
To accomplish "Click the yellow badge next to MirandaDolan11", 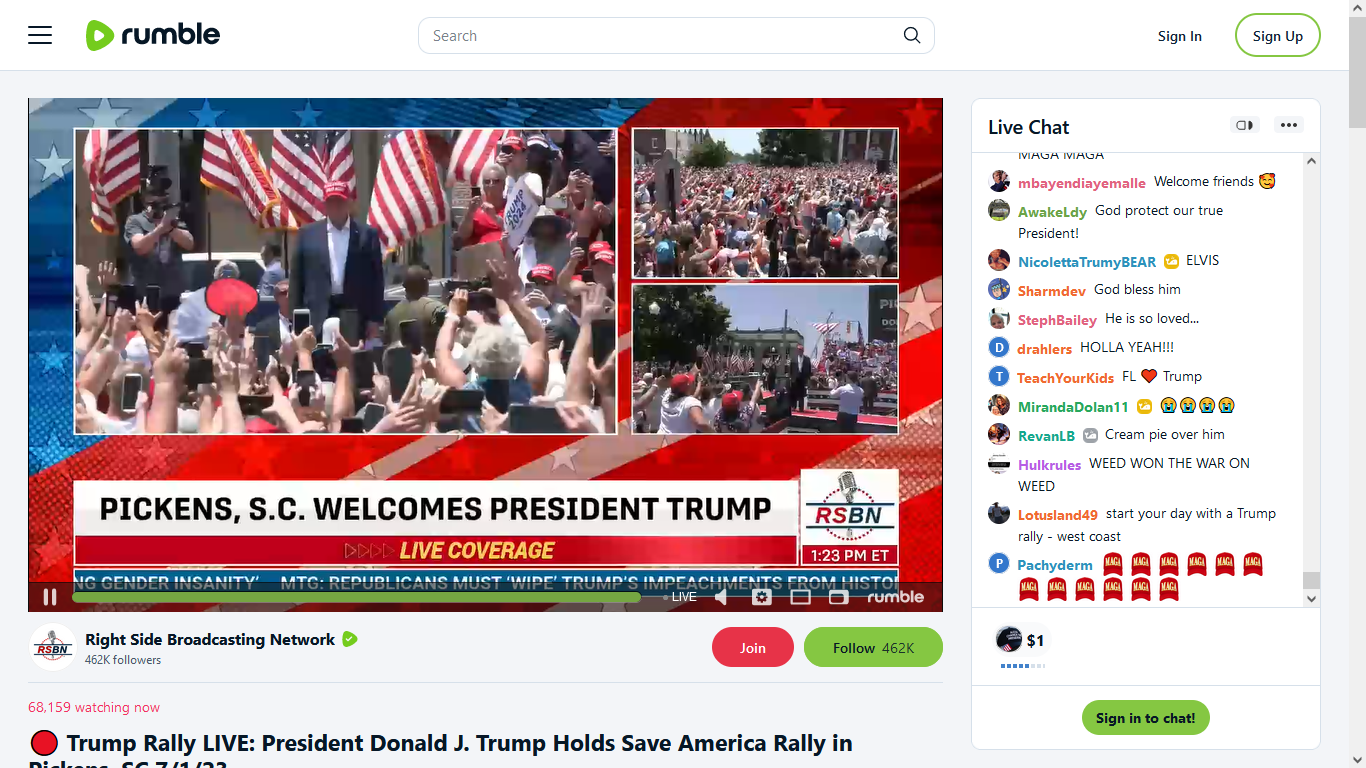I will coord(1145,406).
